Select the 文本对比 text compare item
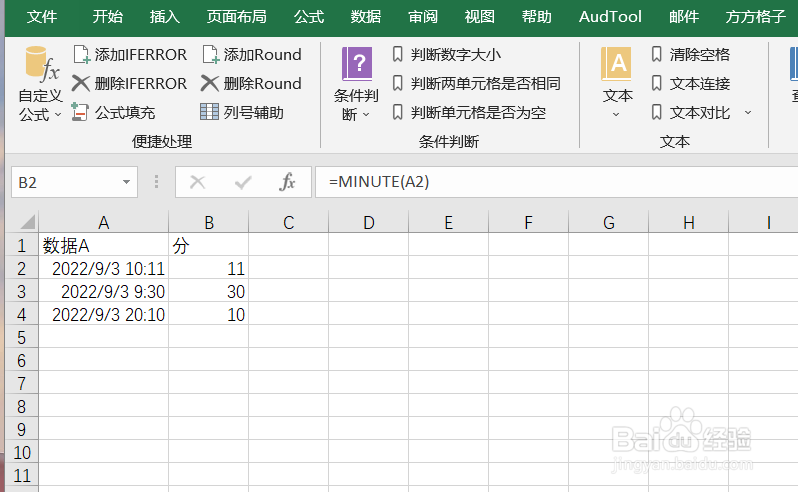The height and width of the screenshot is (492, 798). pyautogui.click(x=691, y=112)
